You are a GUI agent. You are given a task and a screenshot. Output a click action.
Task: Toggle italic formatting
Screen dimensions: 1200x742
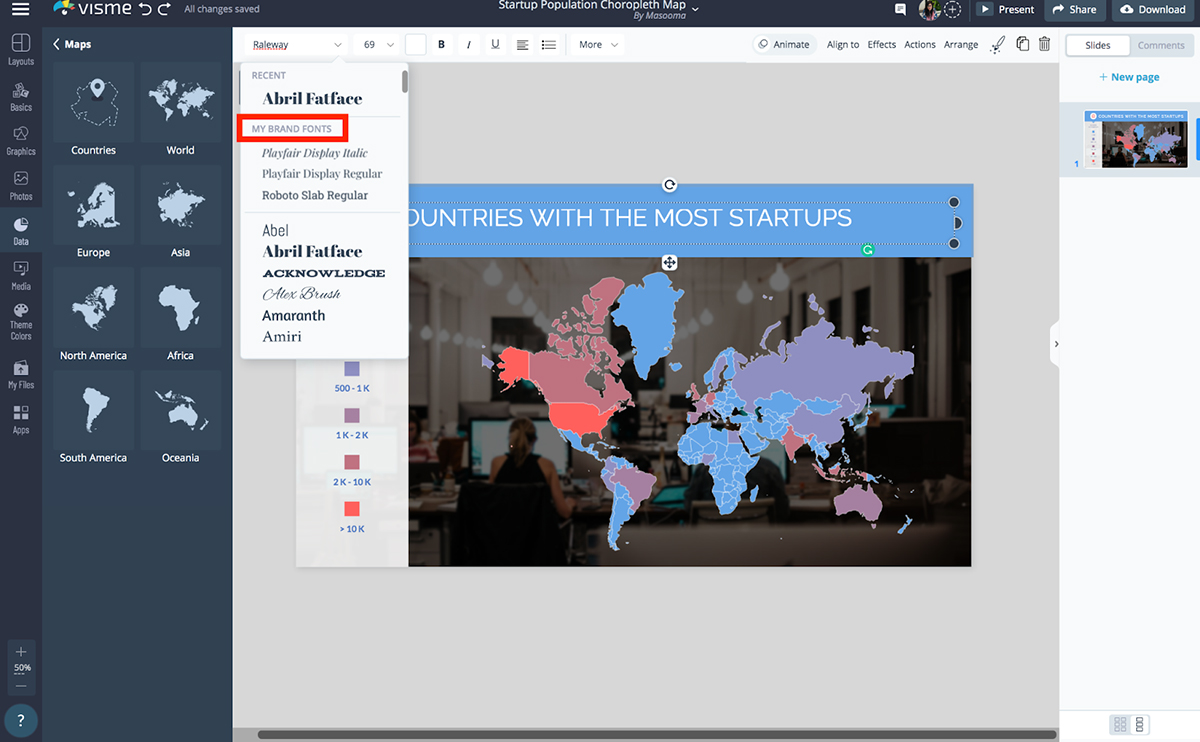coord(468,44)
